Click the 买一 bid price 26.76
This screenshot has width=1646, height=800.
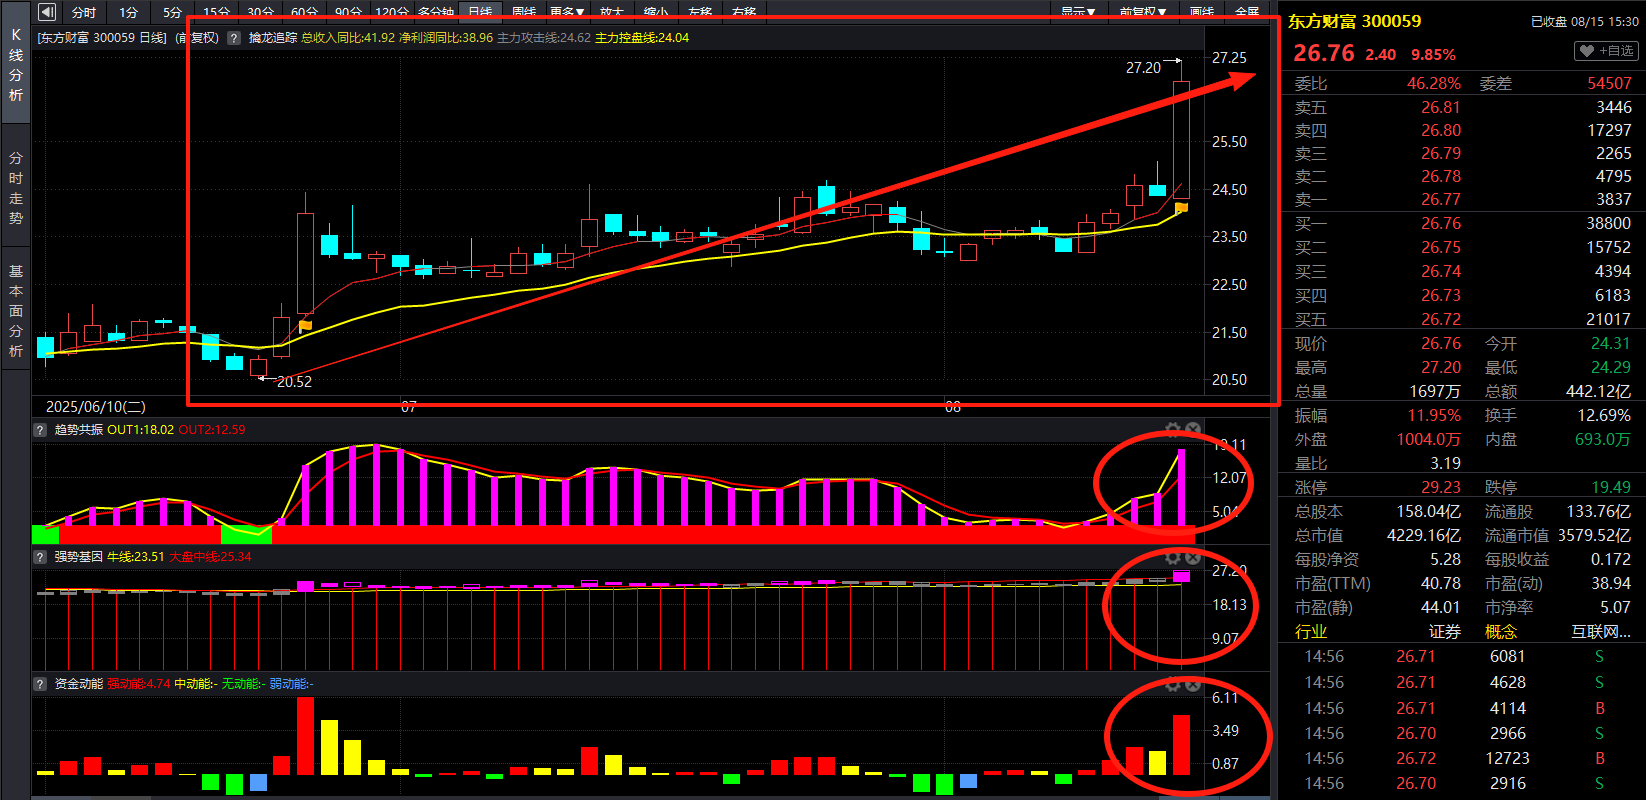(x=1441, y=223)
